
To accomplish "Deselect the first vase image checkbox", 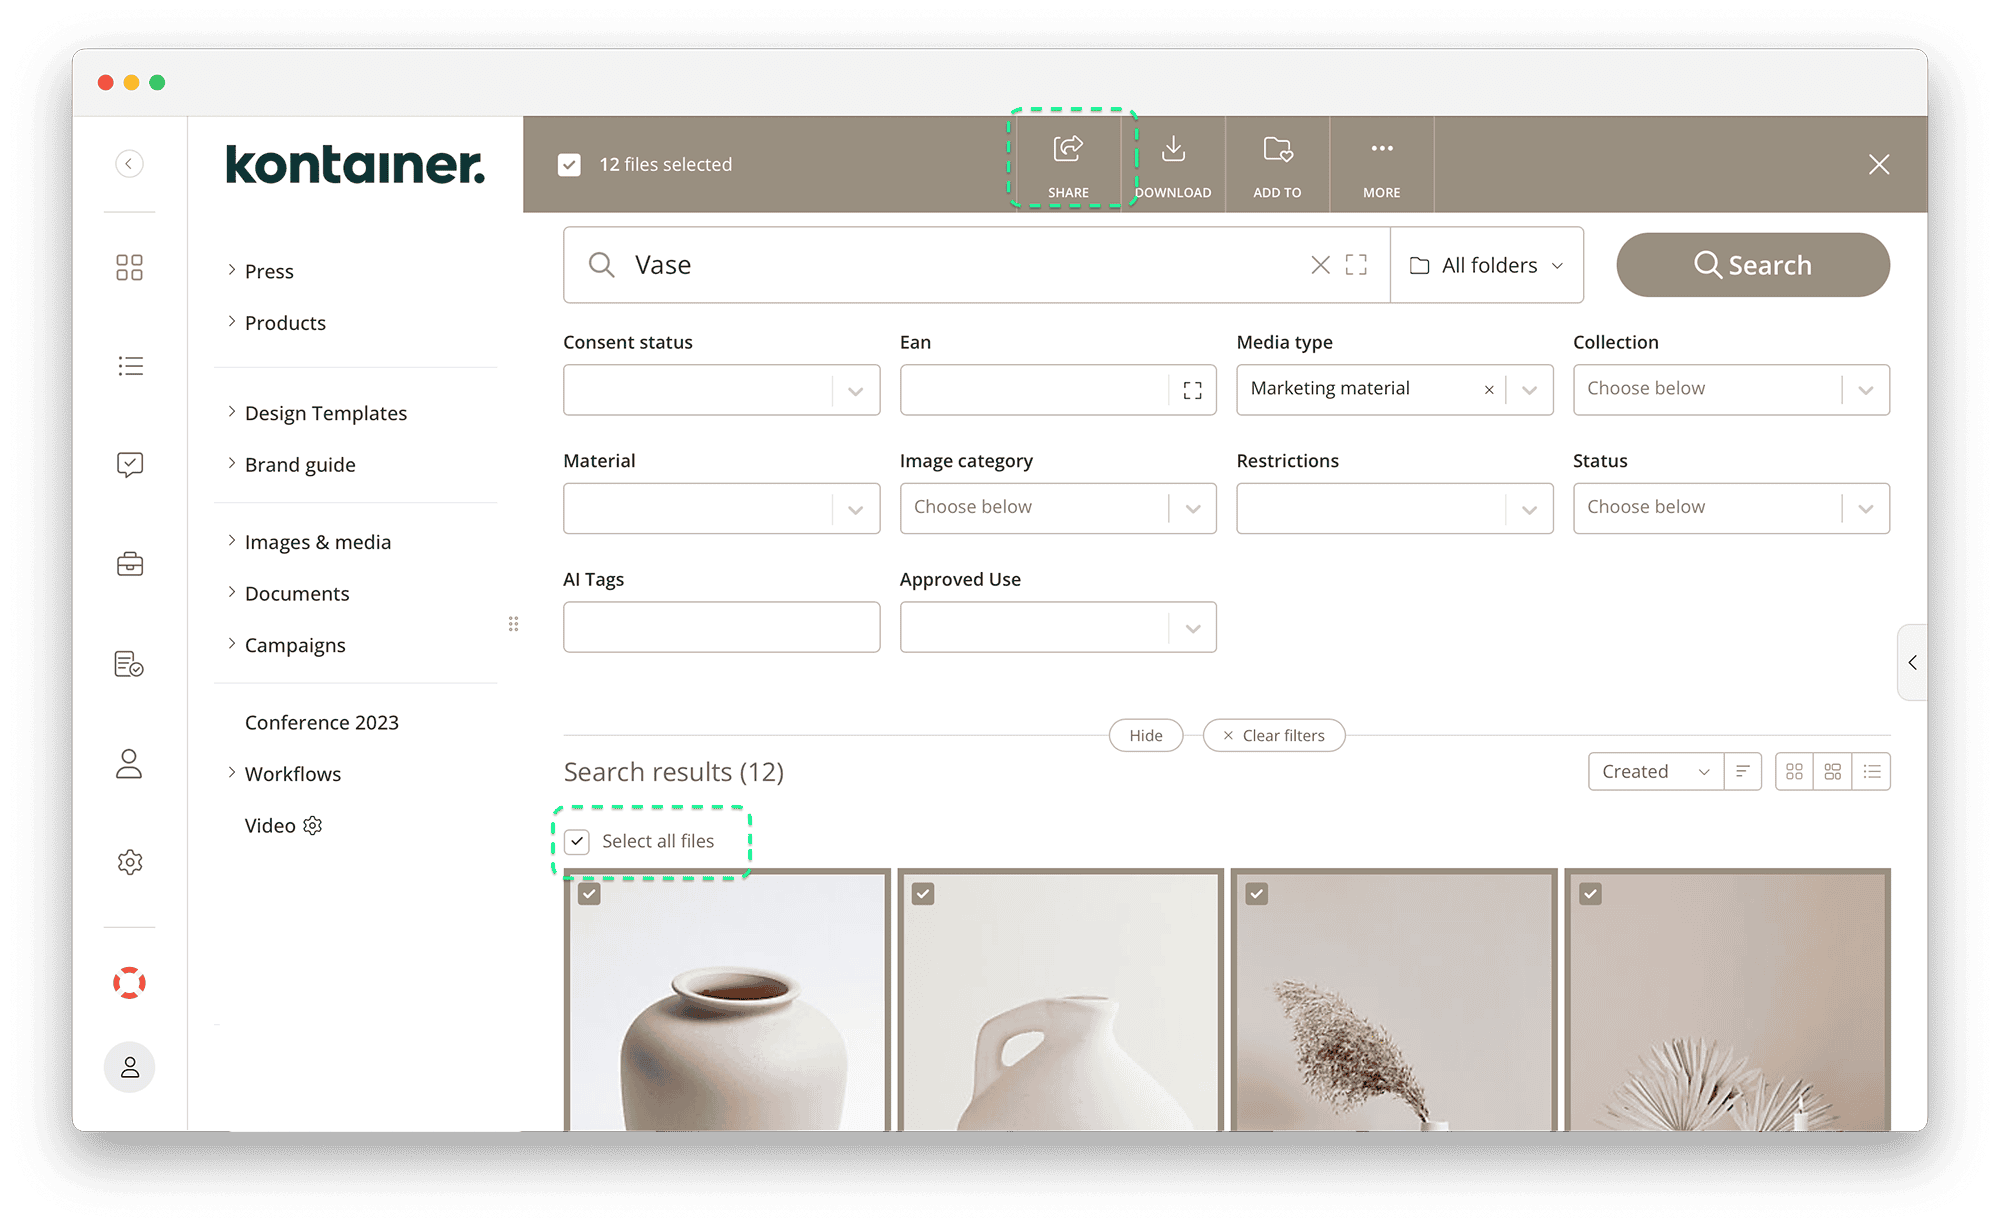I will (x=589, y=893).
